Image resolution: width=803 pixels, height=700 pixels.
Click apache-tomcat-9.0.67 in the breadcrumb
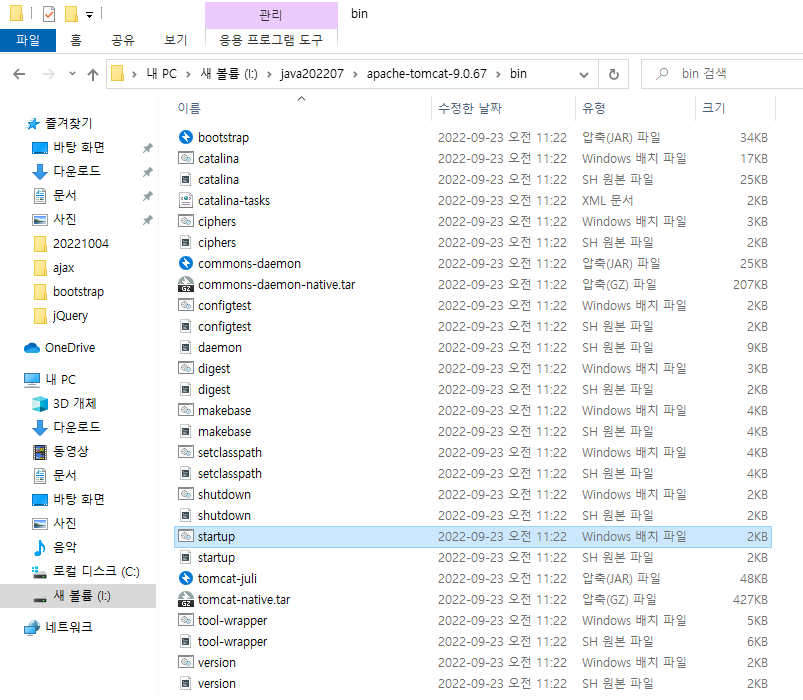(427, 74)
